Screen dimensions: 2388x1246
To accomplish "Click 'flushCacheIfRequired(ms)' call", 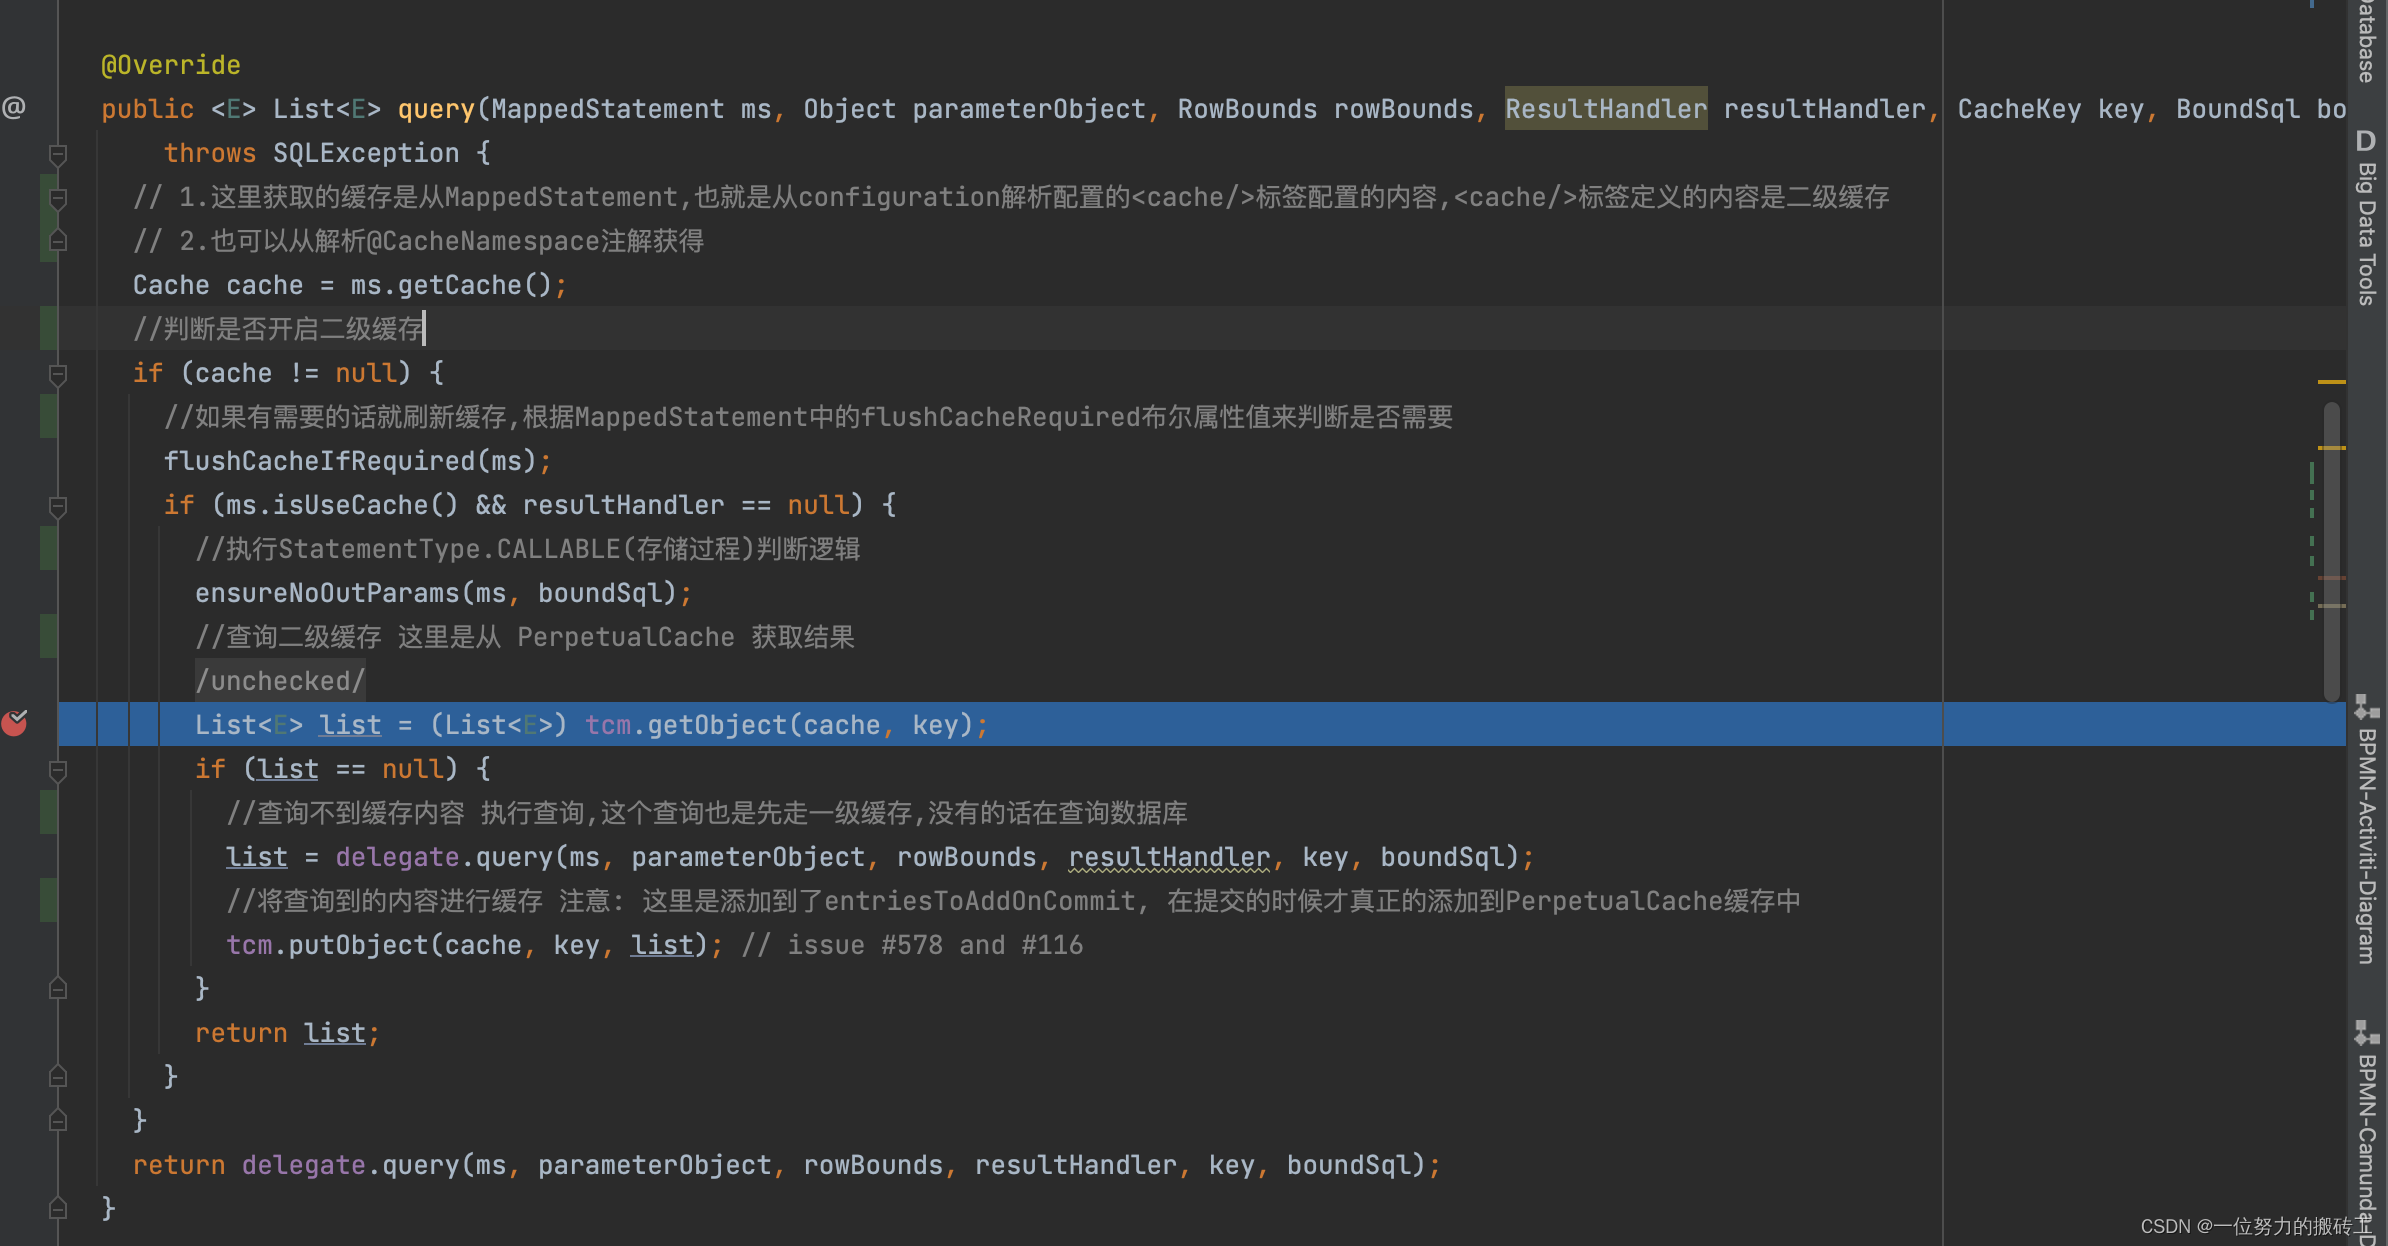I will tap(350, 461).
